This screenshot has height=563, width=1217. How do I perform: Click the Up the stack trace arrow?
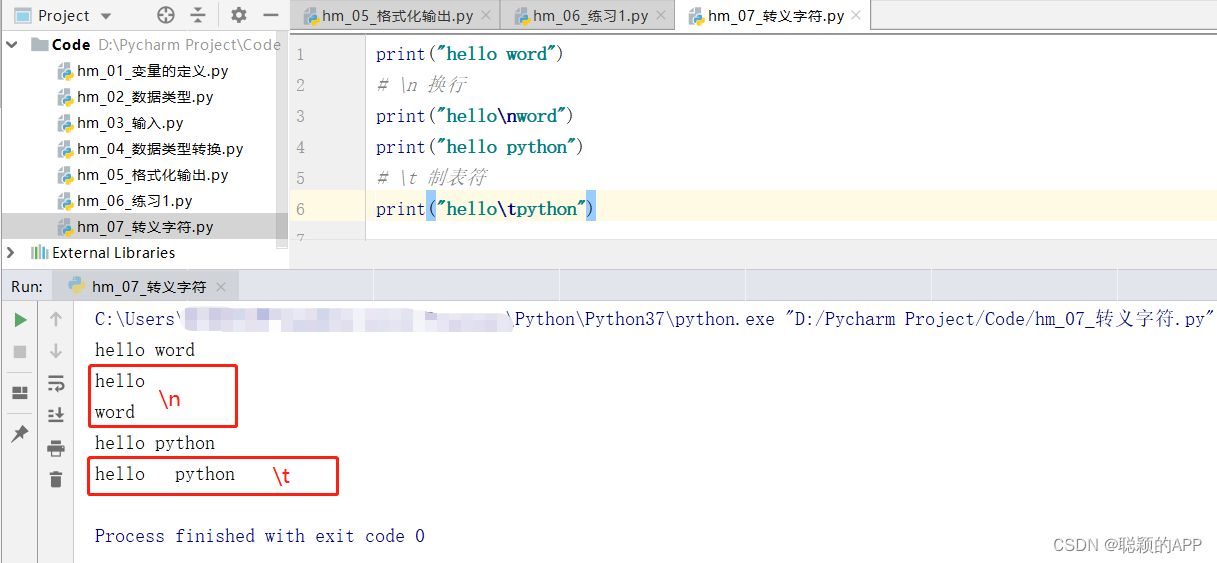pos(56,320)
